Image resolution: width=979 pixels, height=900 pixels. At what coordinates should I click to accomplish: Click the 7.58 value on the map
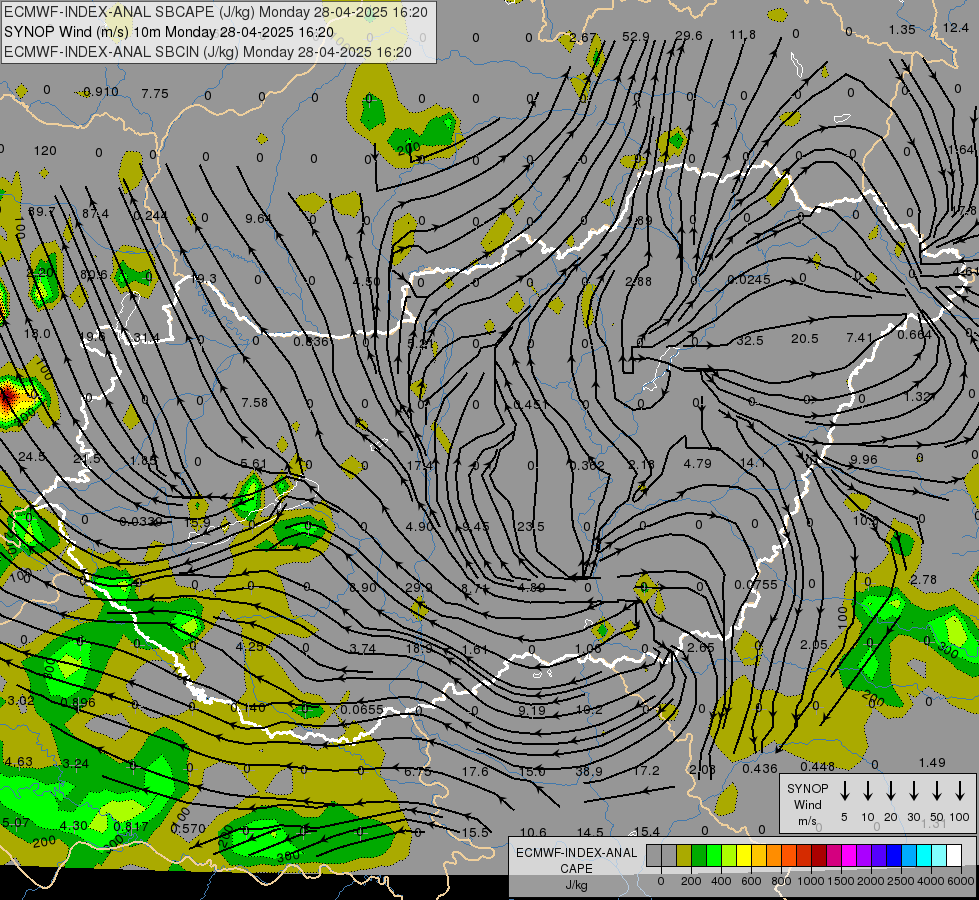255,403
